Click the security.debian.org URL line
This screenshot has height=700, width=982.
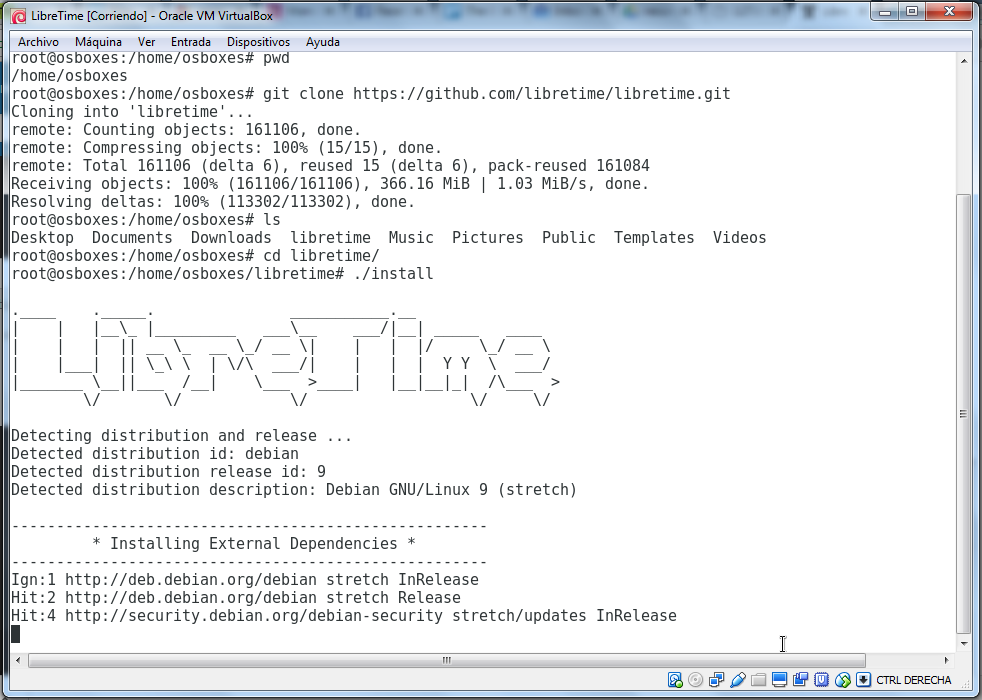click(344, 615)
